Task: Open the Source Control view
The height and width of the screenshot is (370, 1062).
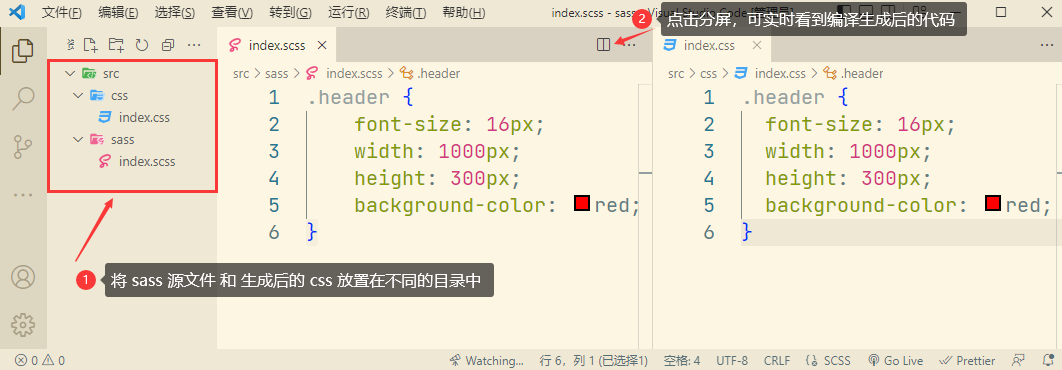Action: (x=23, y=147)
